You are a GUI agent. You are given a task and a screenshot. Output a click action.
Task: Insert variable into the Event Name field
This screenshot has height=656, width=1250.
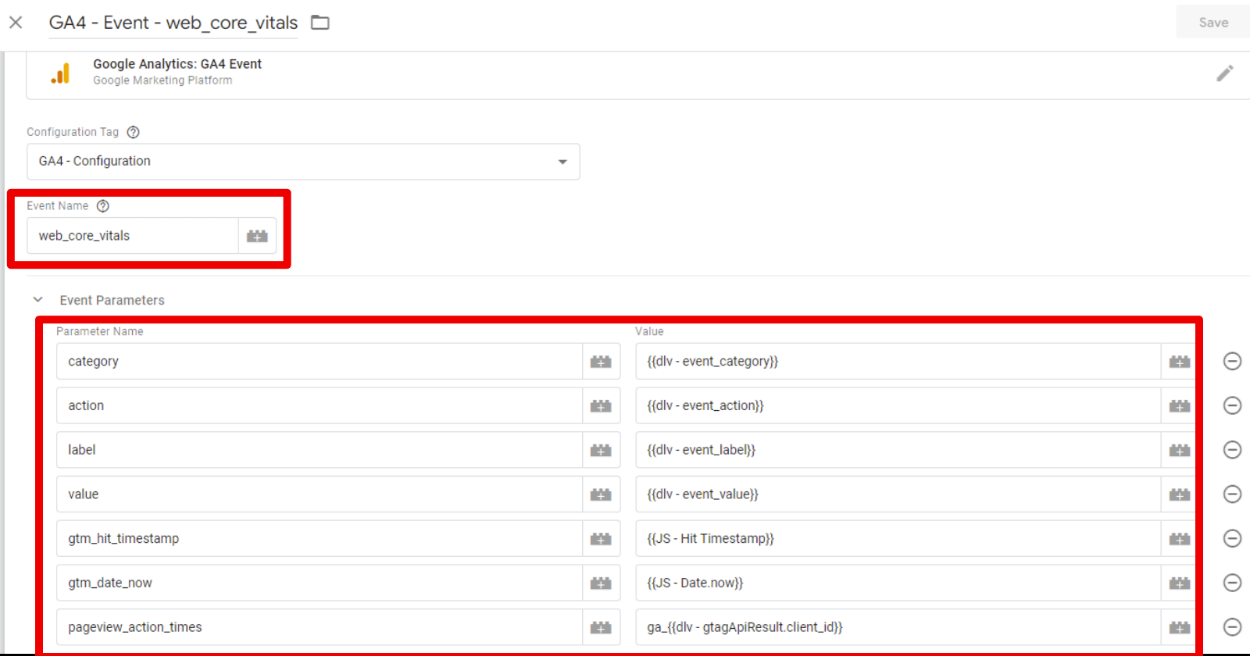coord(258,236)
